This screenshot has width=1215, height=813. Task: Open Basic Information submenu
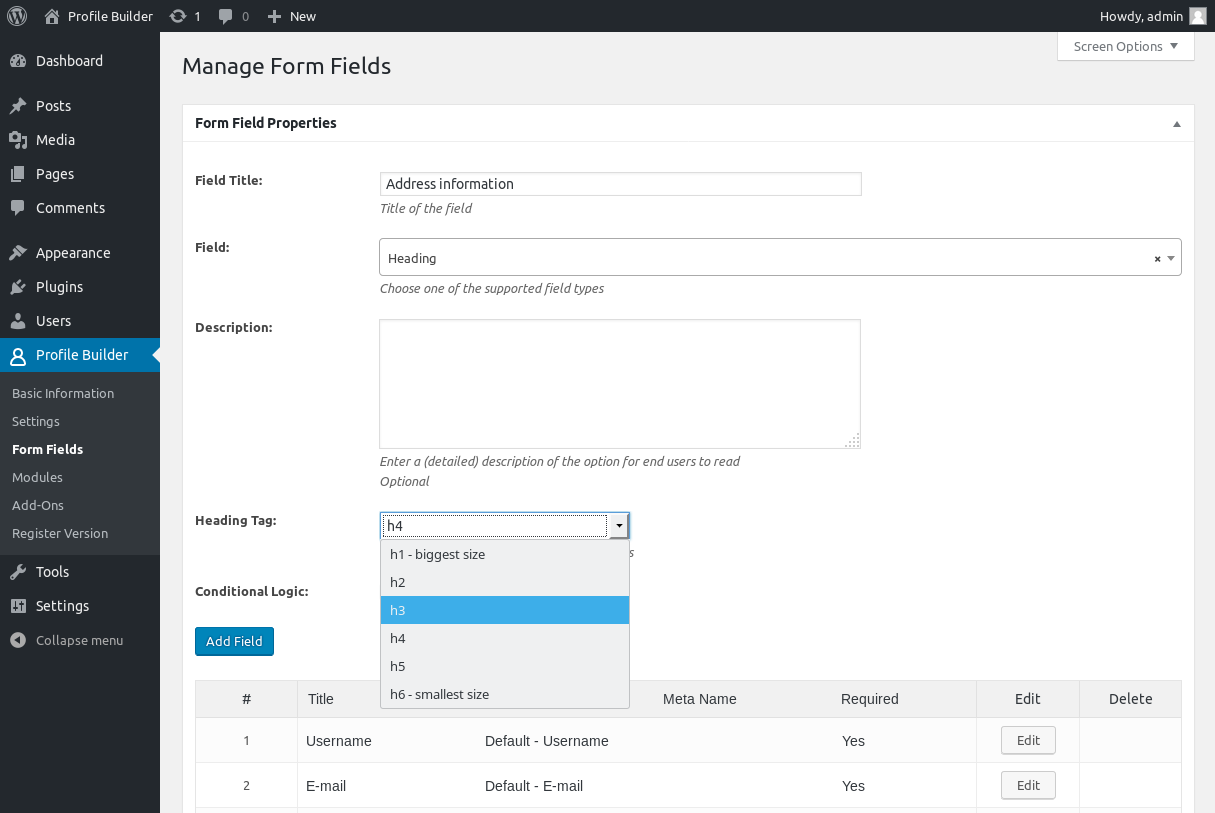pyautogui.click(x=63, y=393)
